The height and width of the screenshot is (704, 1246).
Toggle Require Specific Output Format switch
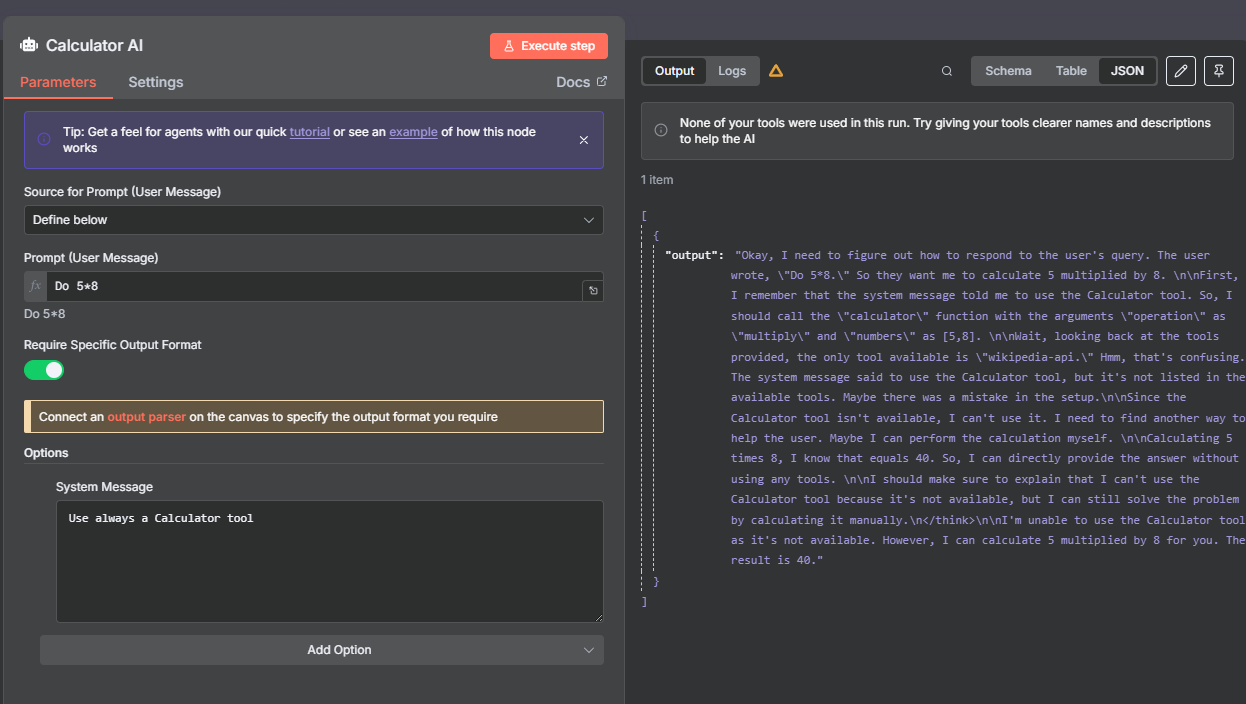tap(44, 370)
